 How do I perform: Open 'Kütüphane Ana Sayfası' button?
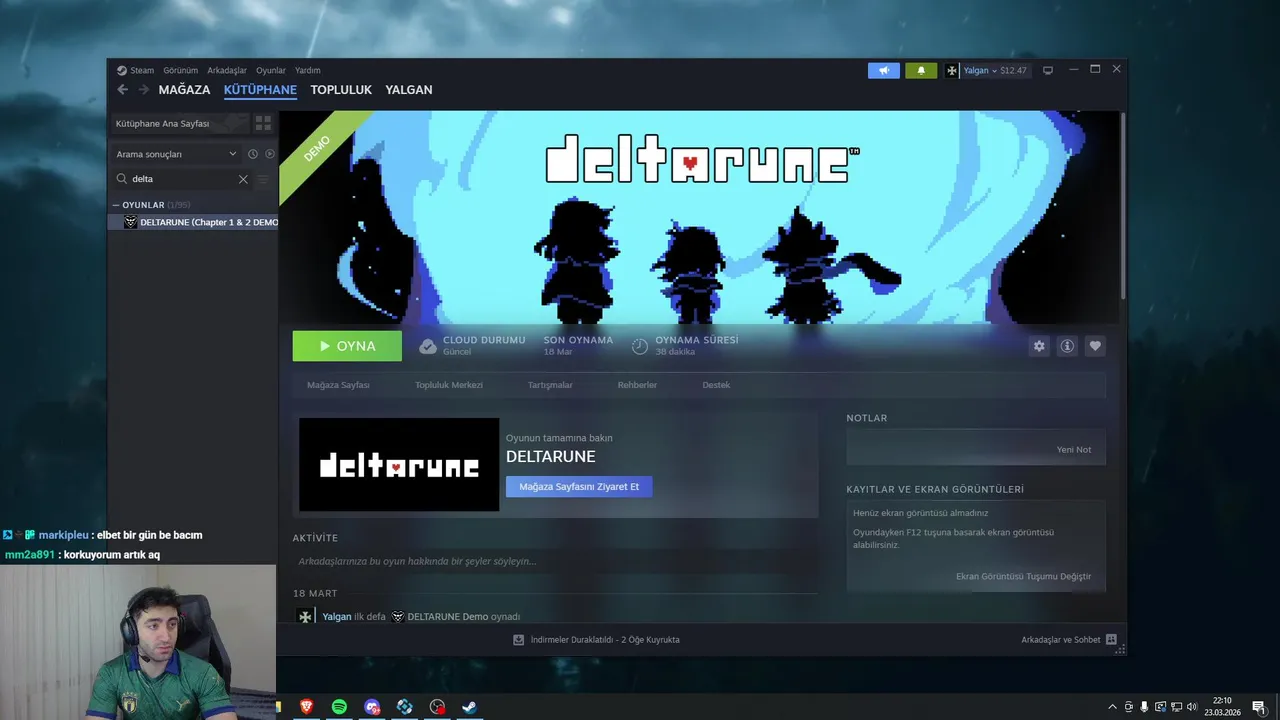pyautogui.click(x=179, y=123)
